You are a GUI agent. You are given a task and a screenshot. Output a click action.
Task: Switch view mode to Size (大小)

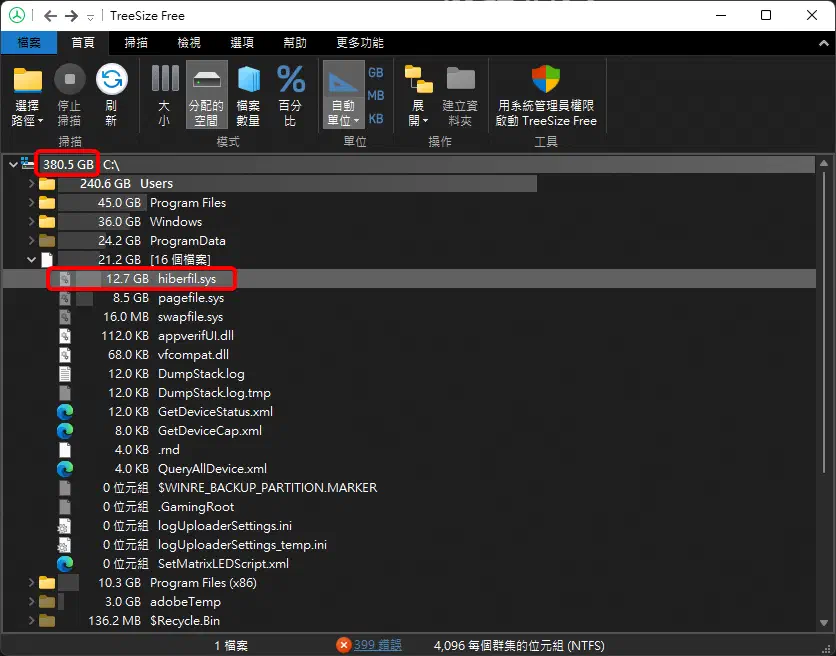(163, 95)
